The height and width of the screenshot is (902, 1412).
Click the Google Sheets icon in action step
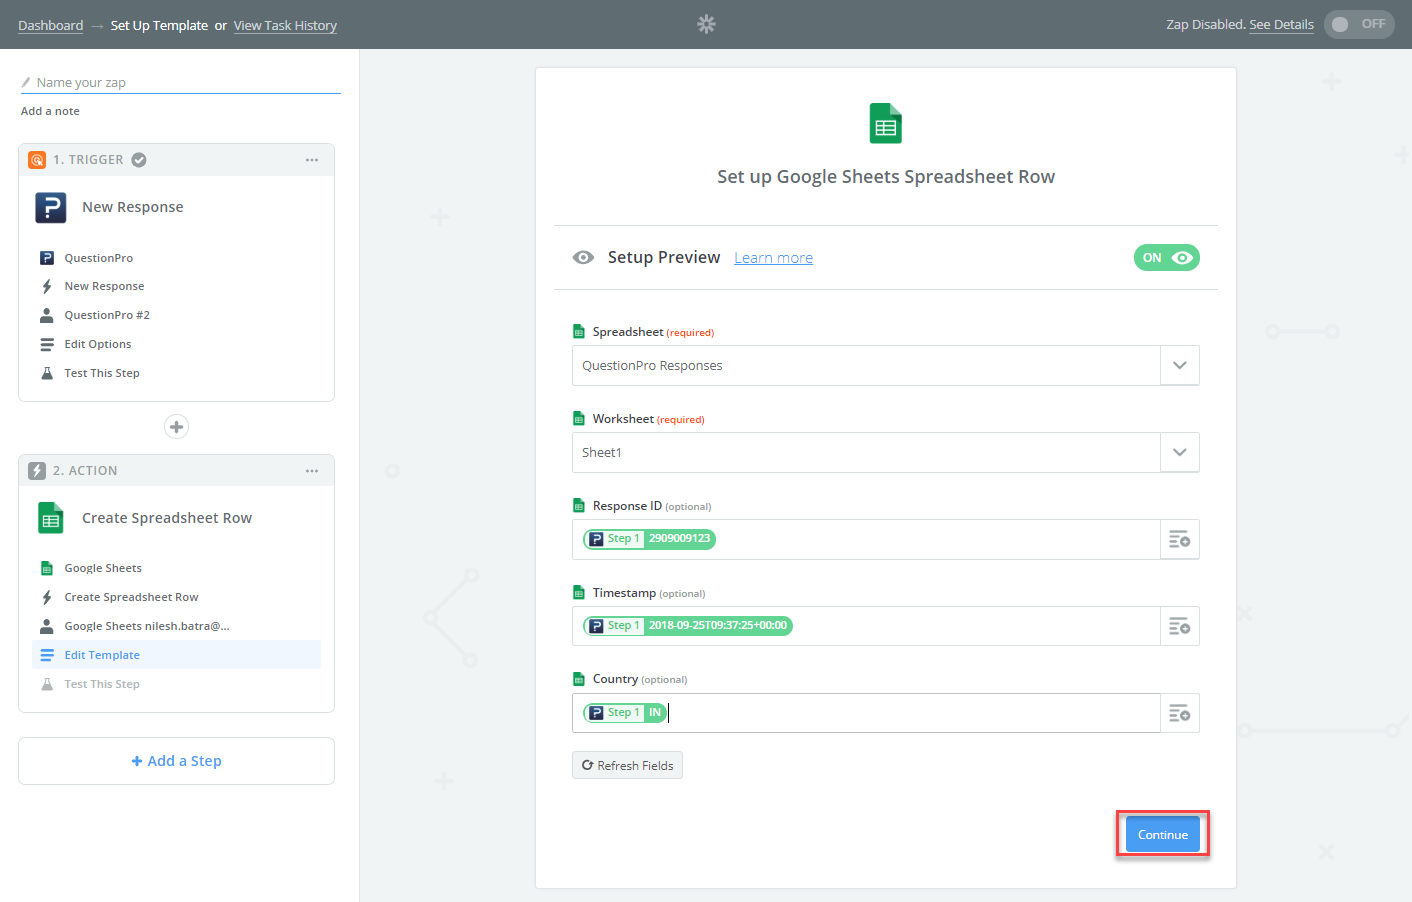pyautogui.click(x=51, y=518)
